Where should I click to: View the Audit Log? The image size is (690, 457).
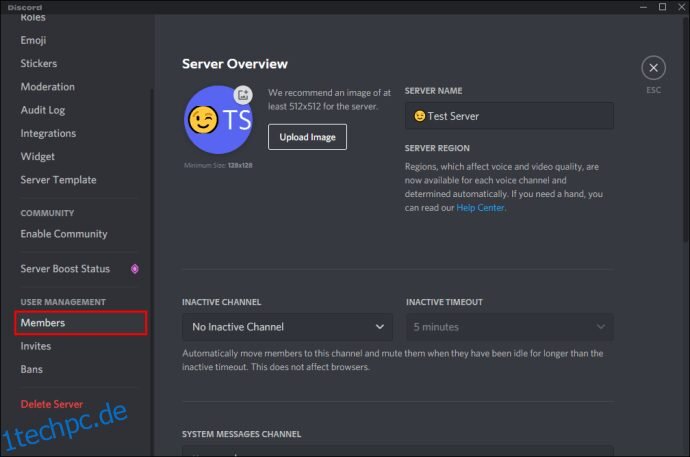point(43,110)
